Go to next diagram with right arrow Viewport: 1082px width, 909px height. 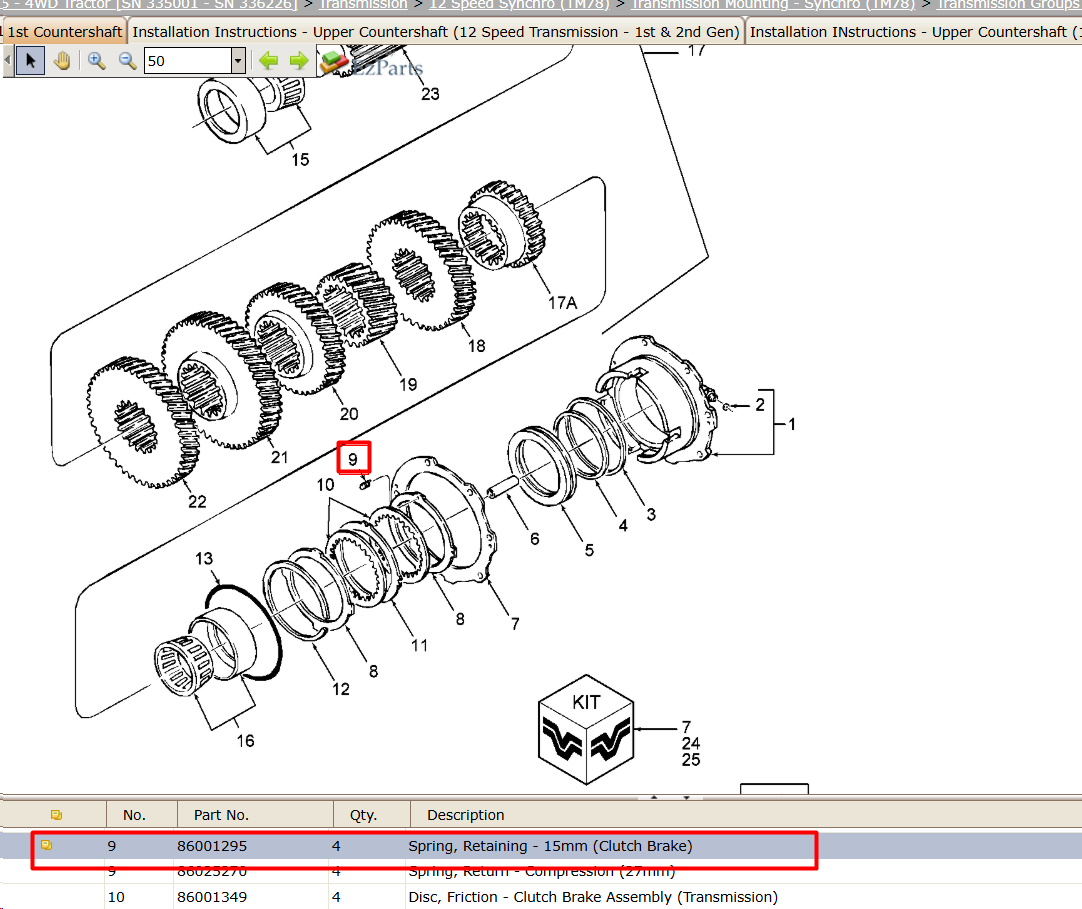299,61
